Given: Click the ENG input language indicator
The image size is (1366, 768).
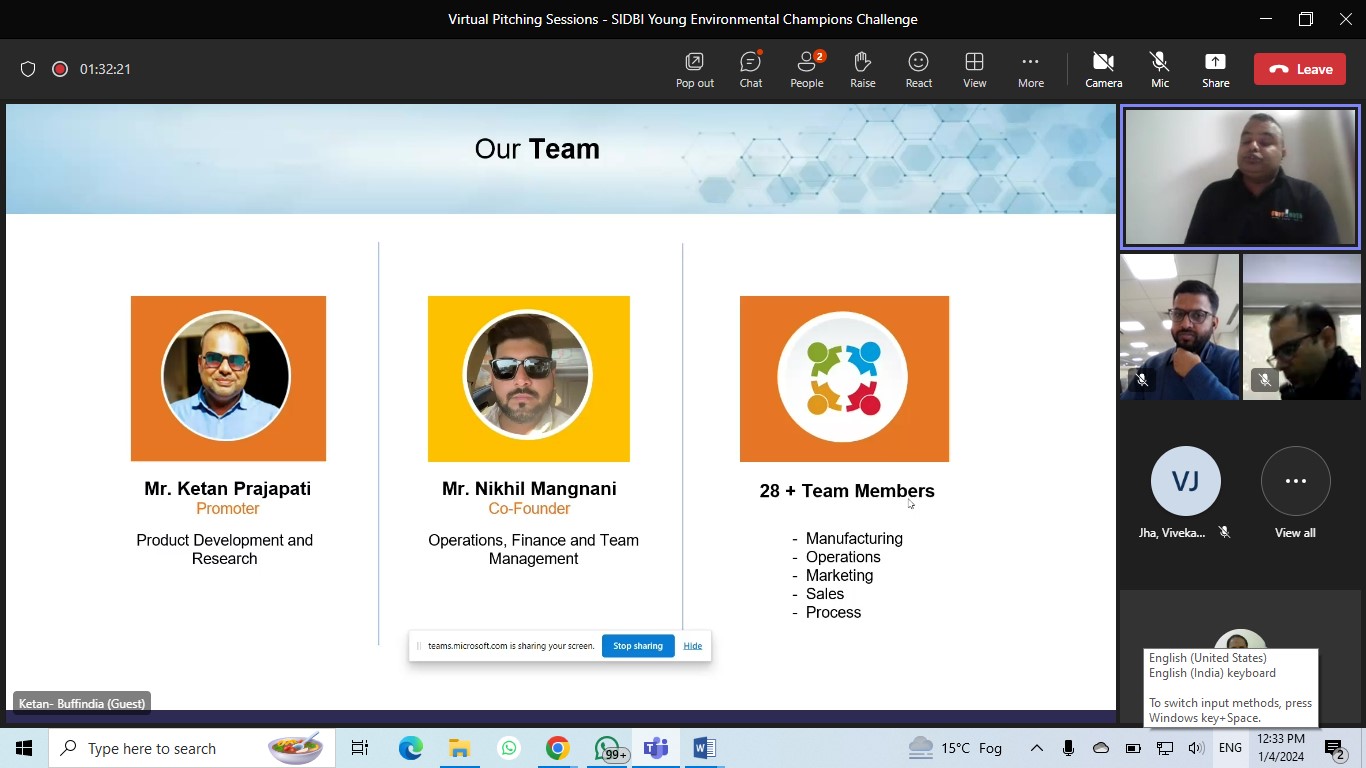Looking at the screenshot, I should [1230, 748].
